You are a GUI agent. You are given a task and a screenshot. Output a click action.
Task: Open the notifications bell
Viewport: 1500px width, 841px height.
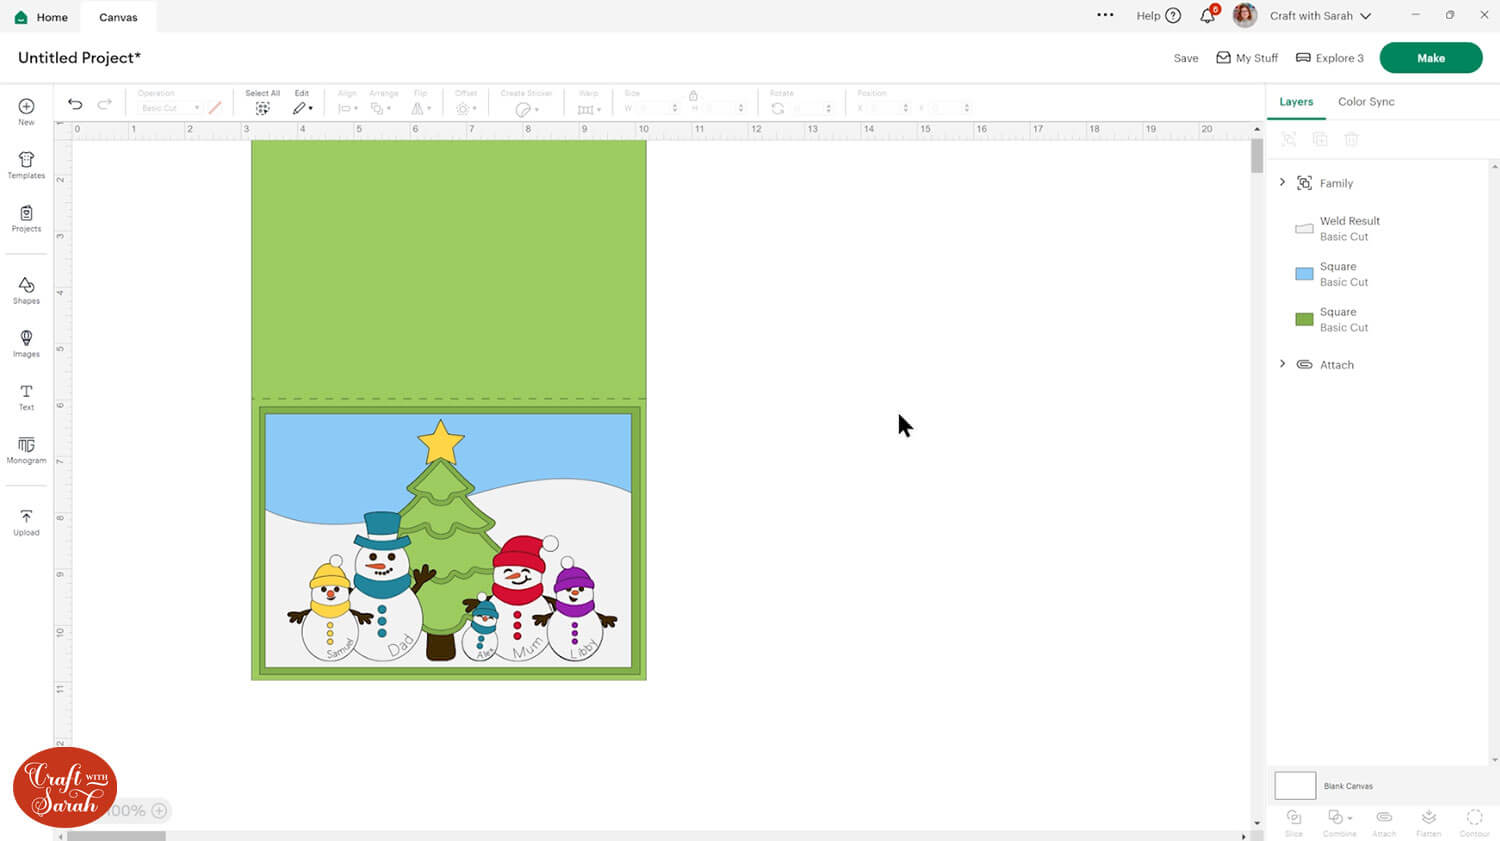1208,16
